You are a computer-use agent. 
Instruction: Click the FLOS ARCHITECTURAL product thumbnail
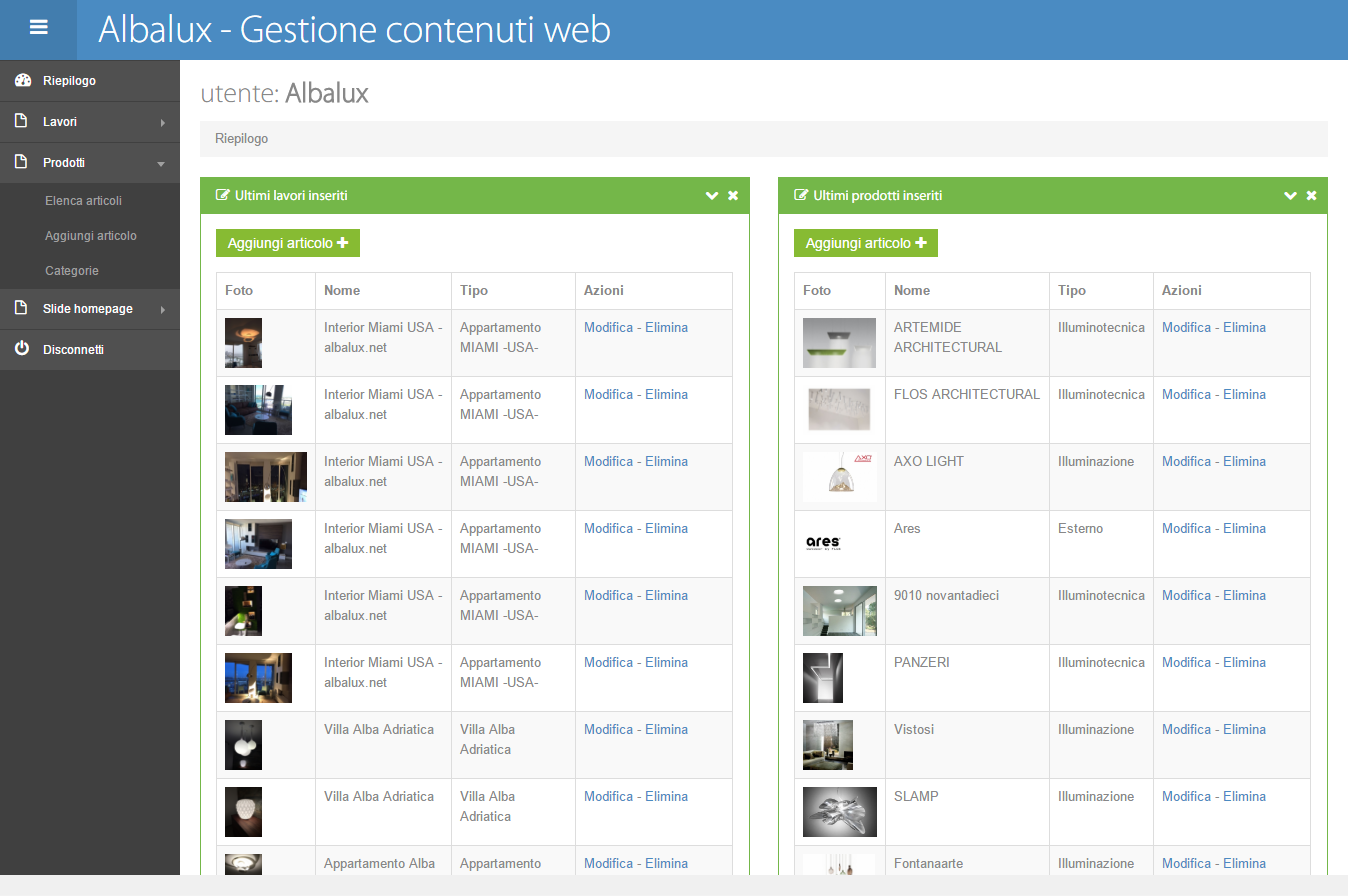point(840,410)
